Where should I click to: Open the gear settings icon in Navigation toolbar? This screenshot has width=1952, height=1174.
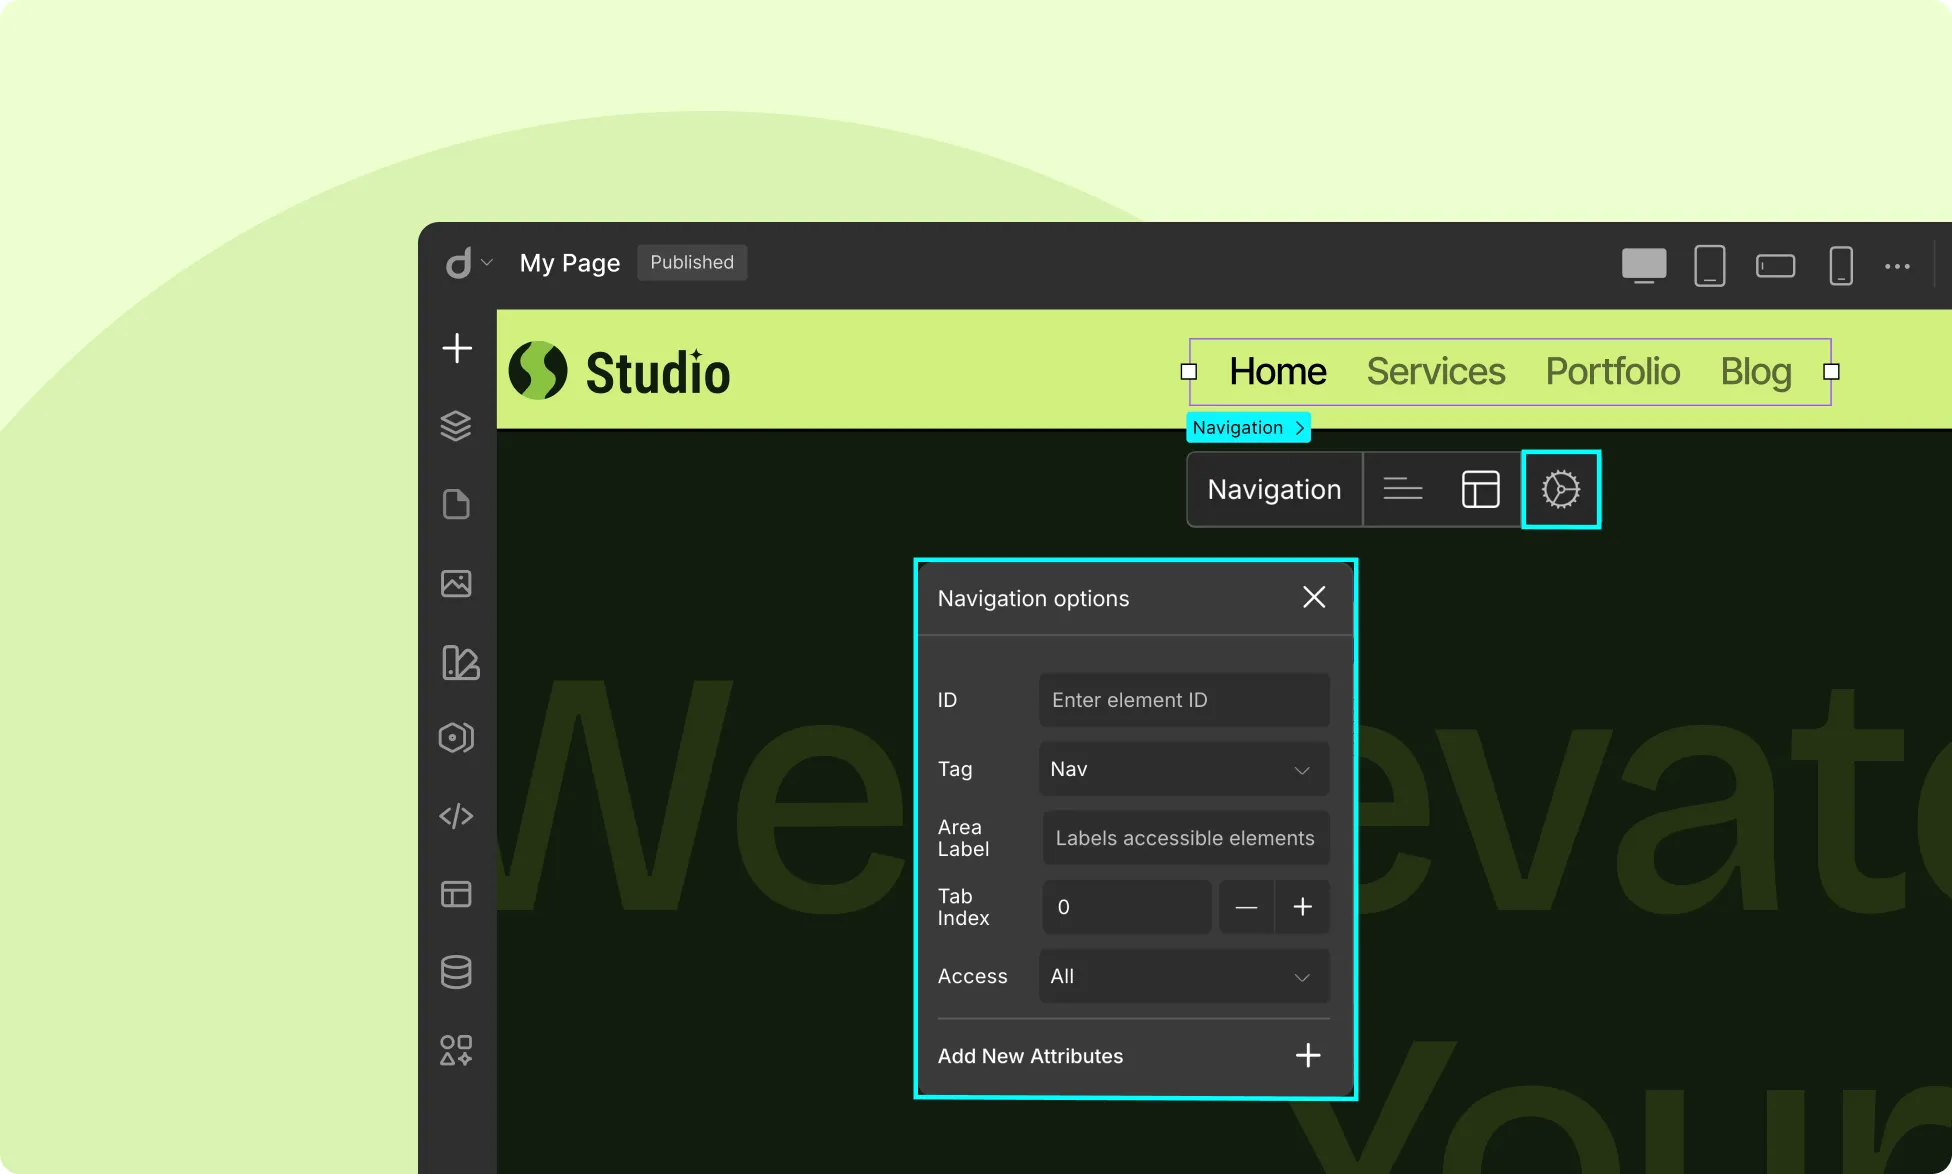coord(1561,489)
